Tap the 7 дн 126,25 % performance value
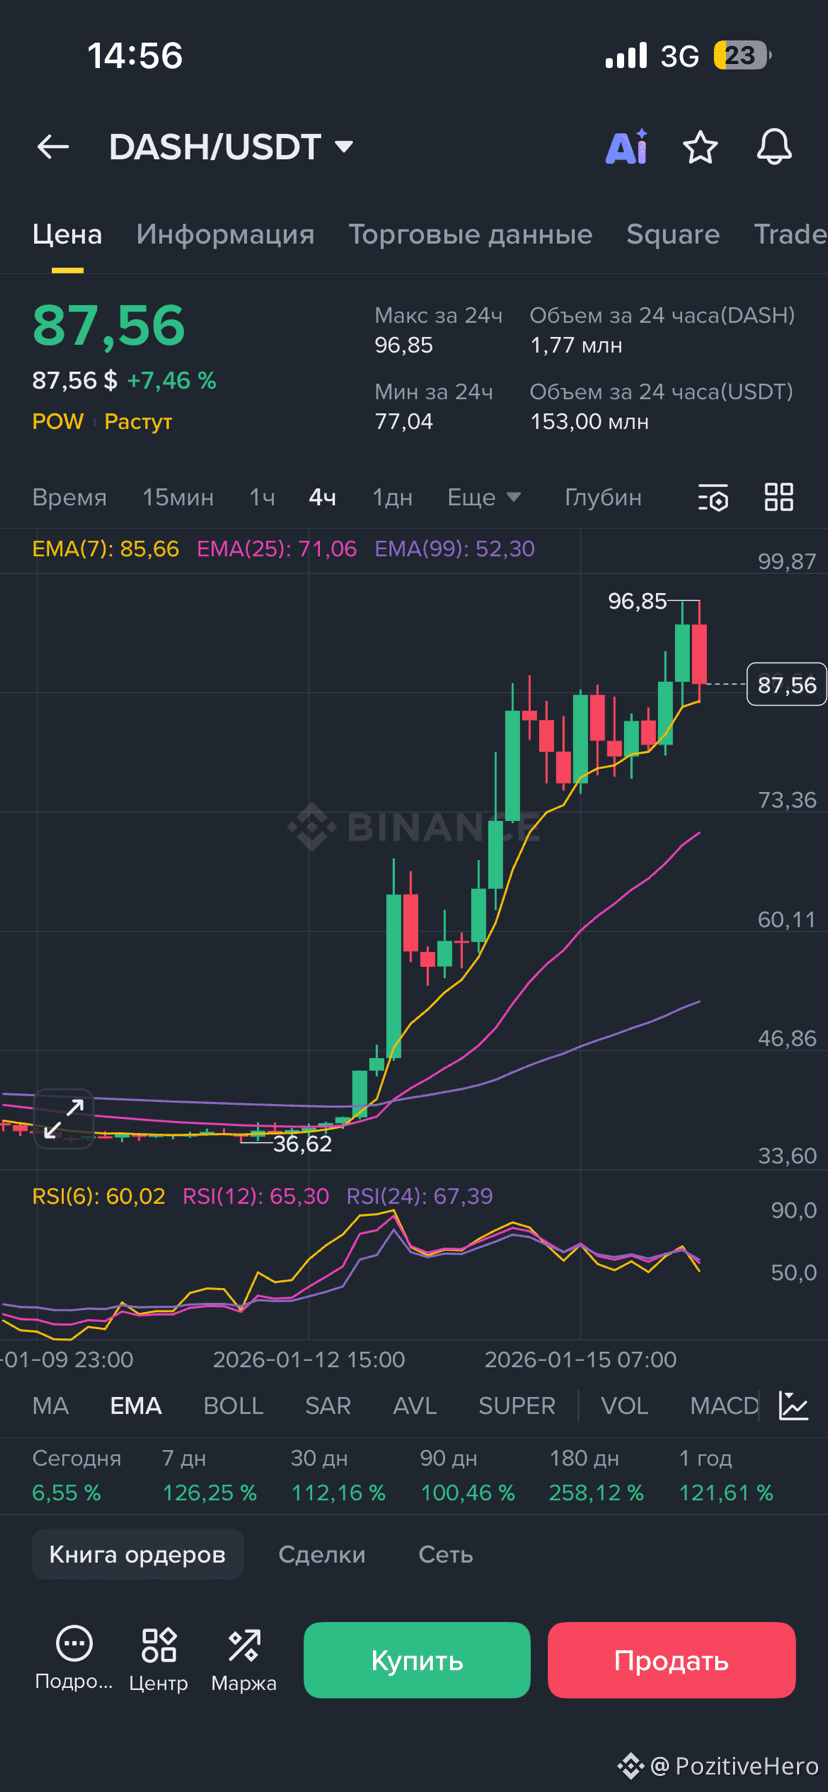Viewport: 828px width, 1792px height. click(210, 1493)
